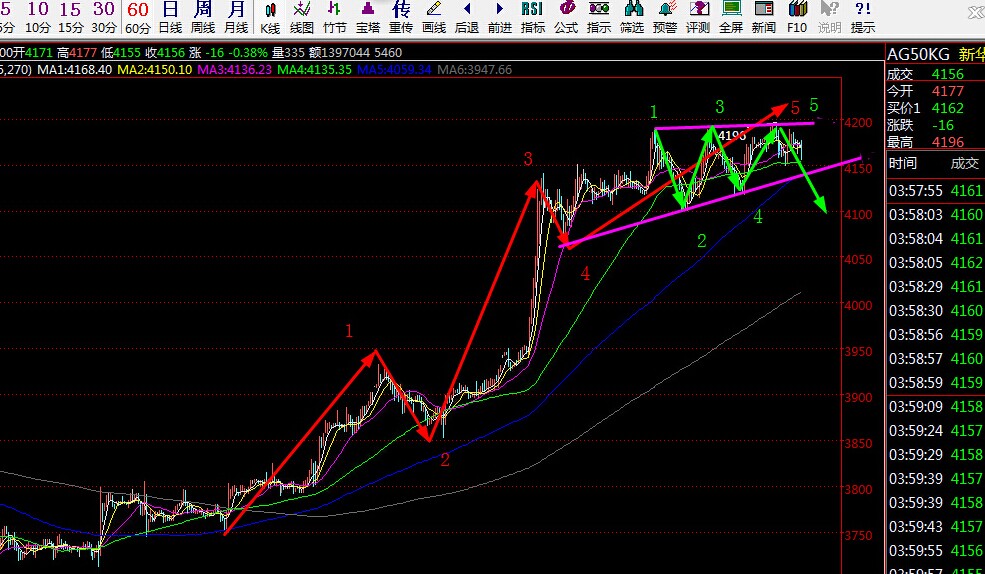
Task: Click the MA4:4135.35 indicator label
Action: (315, 70)
